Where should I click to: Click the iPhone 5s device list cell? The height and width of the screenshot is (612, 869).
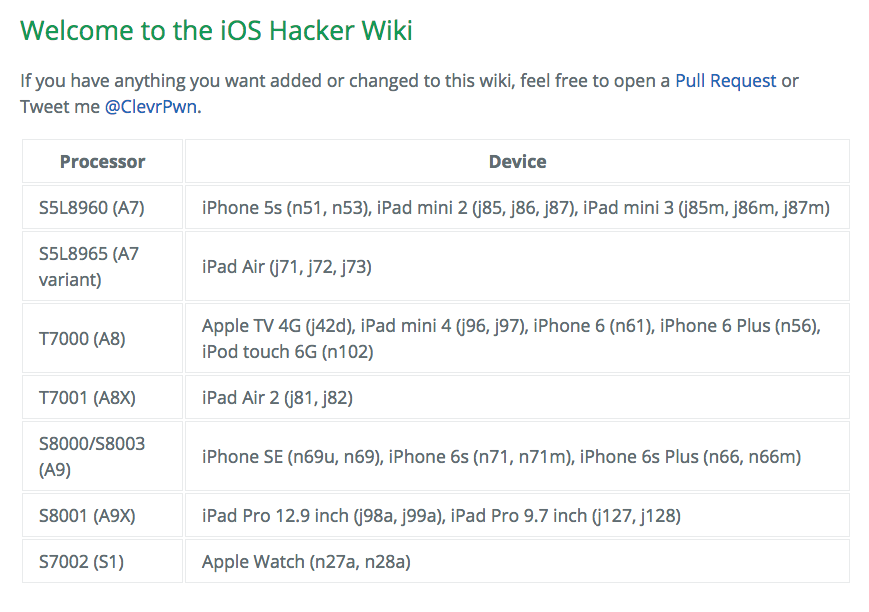click(515, 208)
